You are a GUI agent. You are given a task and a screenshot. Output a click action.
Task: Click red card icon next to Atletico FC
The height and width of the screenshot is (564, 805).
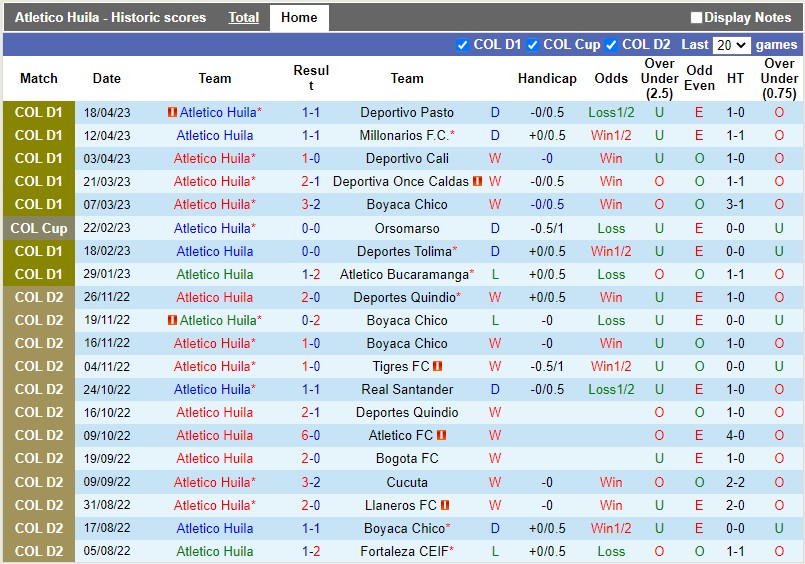[x=441, y=435]
